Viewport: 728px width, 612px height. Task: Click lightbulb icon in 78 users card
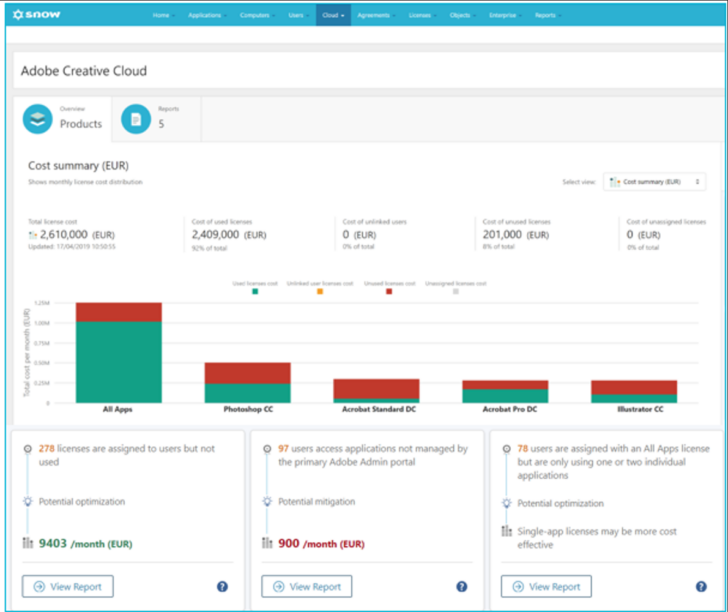coord(507,503)
